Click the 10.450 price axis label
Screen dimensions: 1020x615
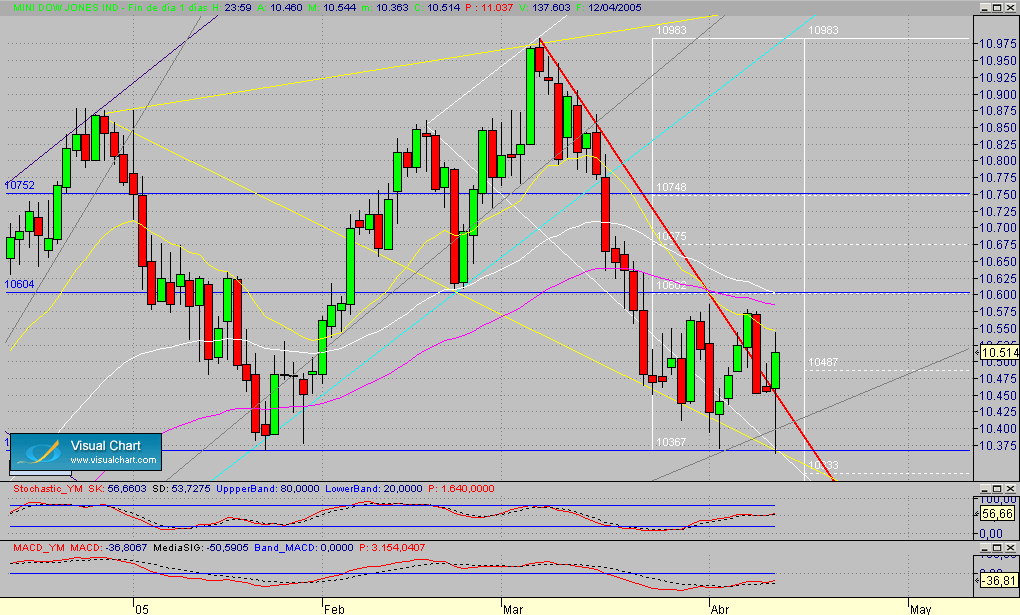tap(997, 395)
